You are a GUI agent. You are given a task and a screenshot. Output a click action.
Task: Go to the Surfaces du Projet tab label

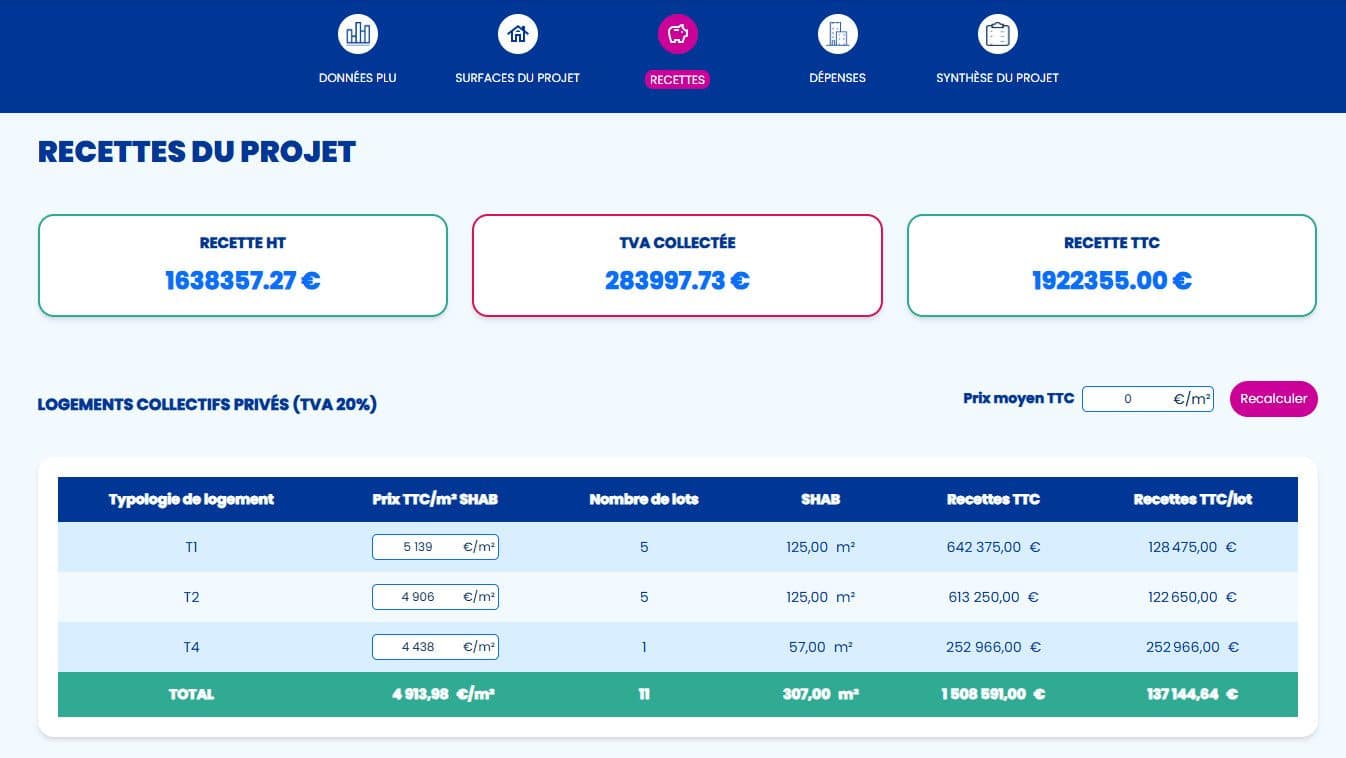(517, 78)
